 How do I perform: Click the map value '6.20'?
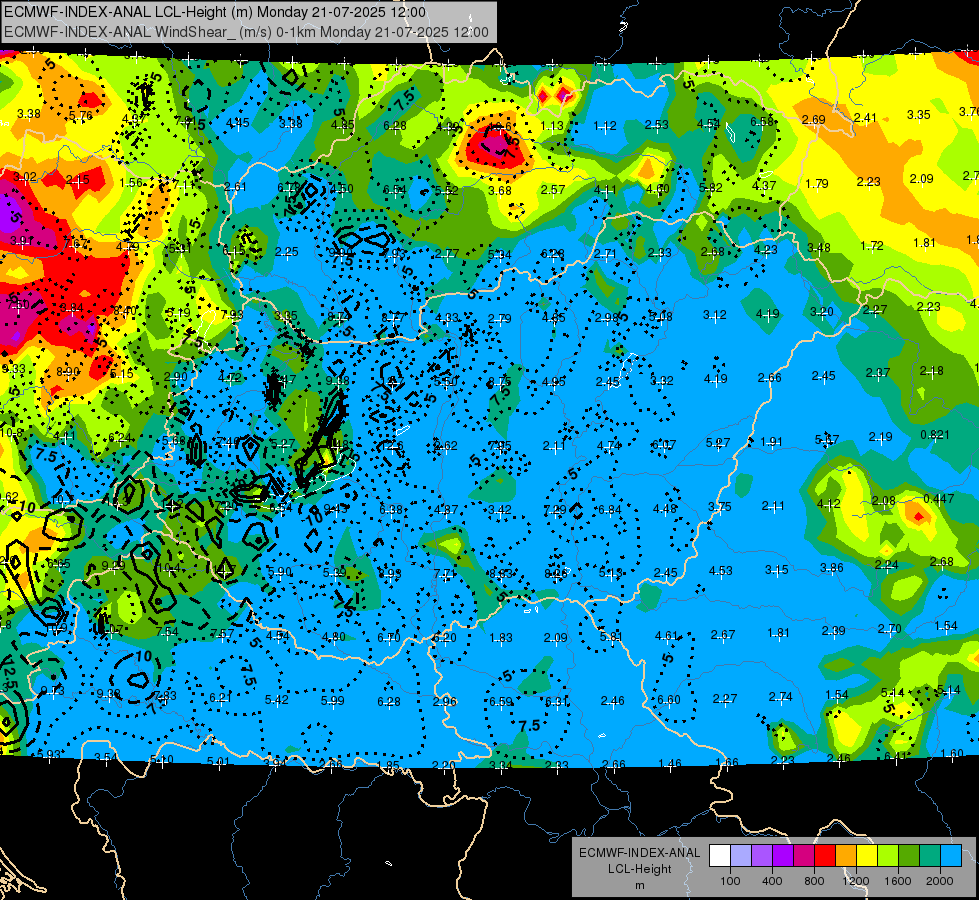[445, 638]
